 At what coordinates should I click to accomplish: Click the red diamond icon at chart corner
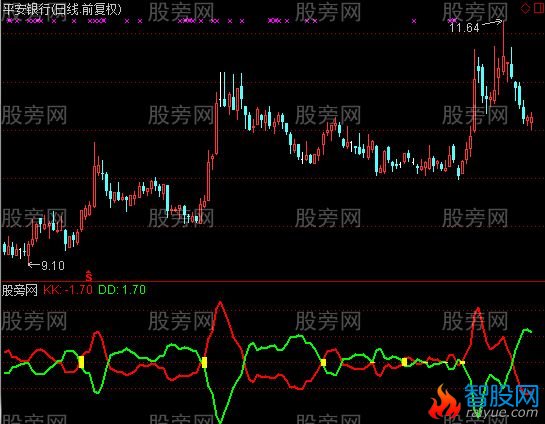point(526,8)
